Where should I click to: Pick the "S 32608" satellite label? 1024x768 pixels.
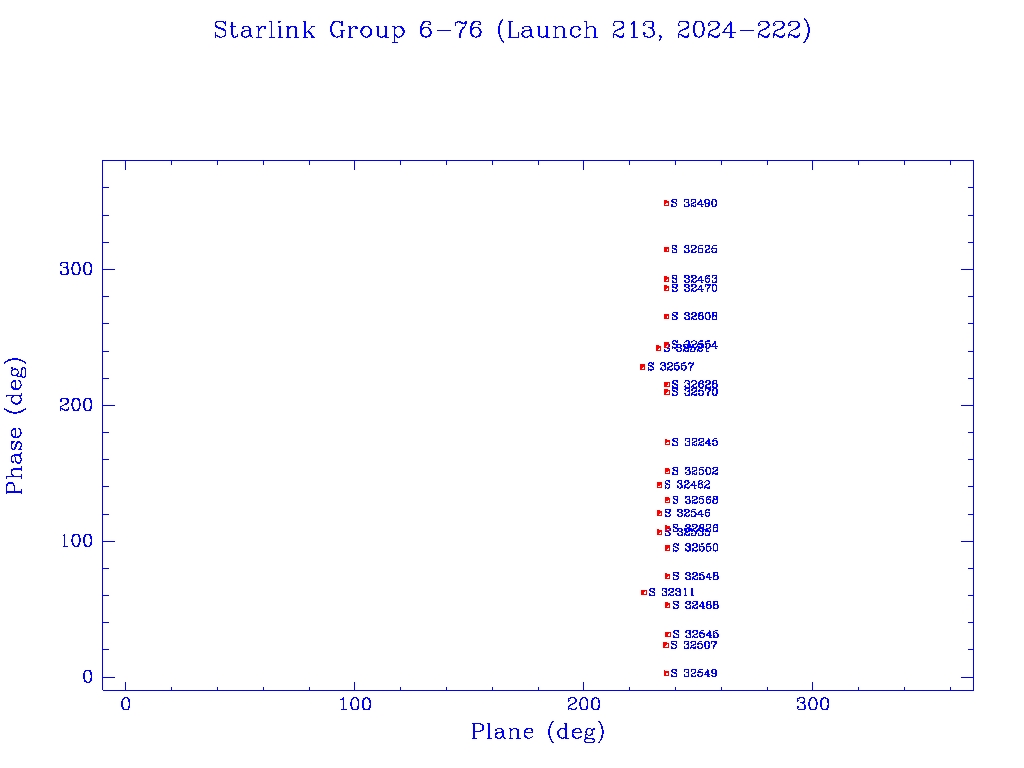coord(694,317)
